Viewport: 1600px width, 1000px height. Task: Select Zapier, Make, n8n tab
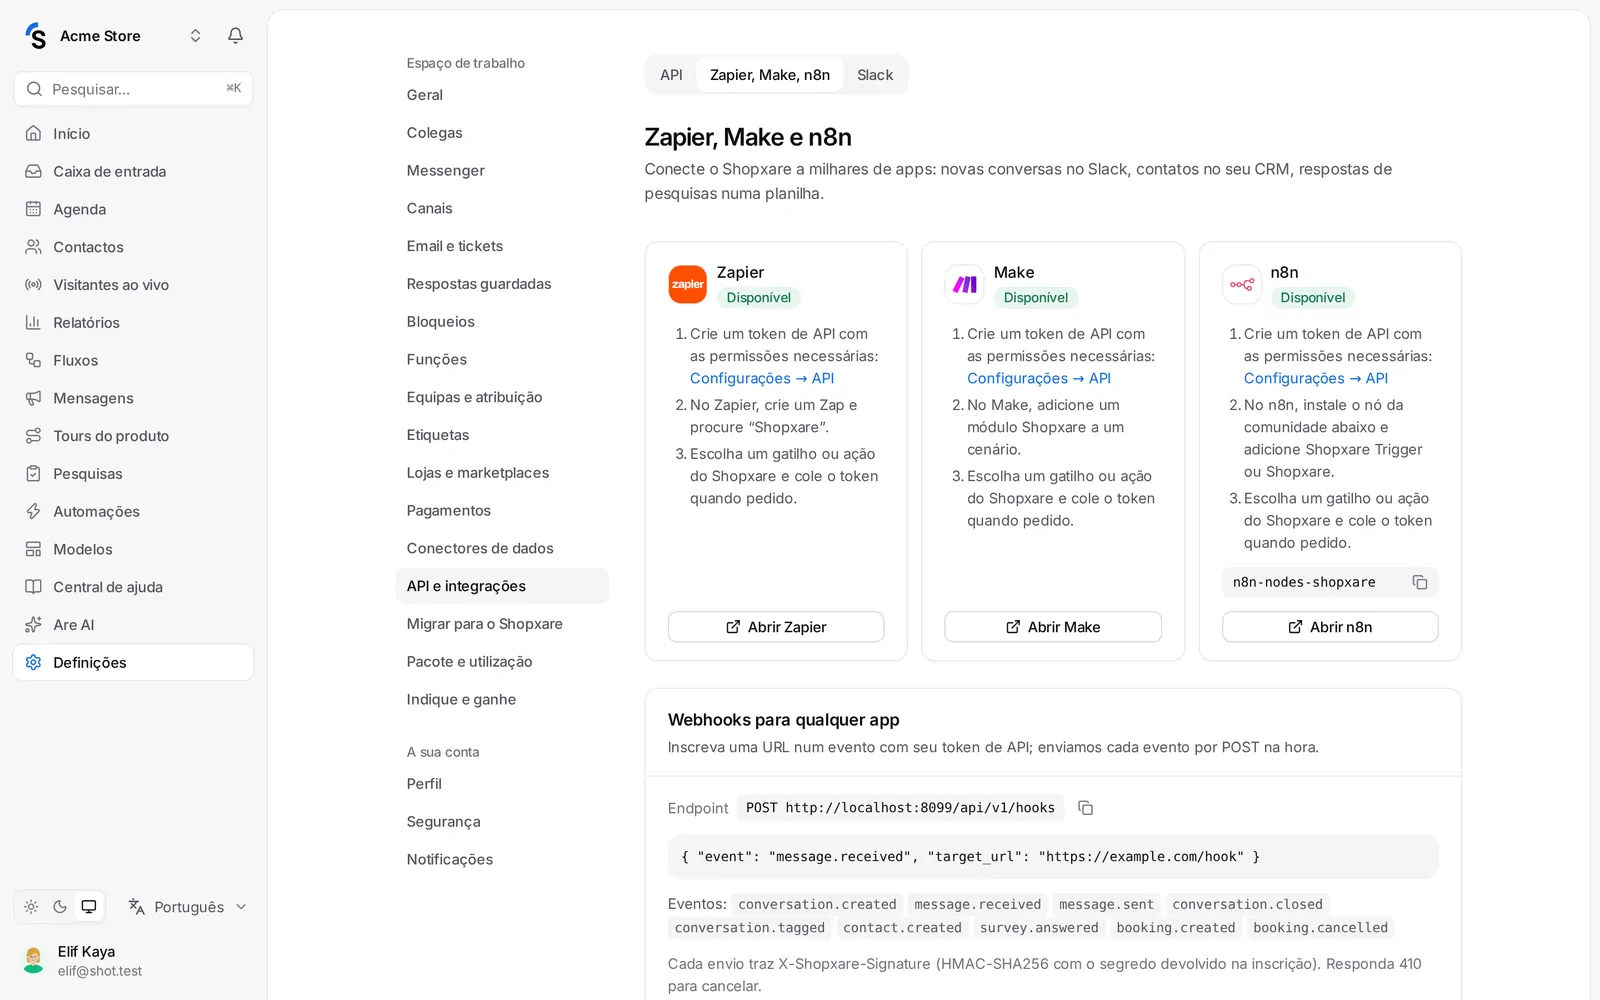(770, 75)
